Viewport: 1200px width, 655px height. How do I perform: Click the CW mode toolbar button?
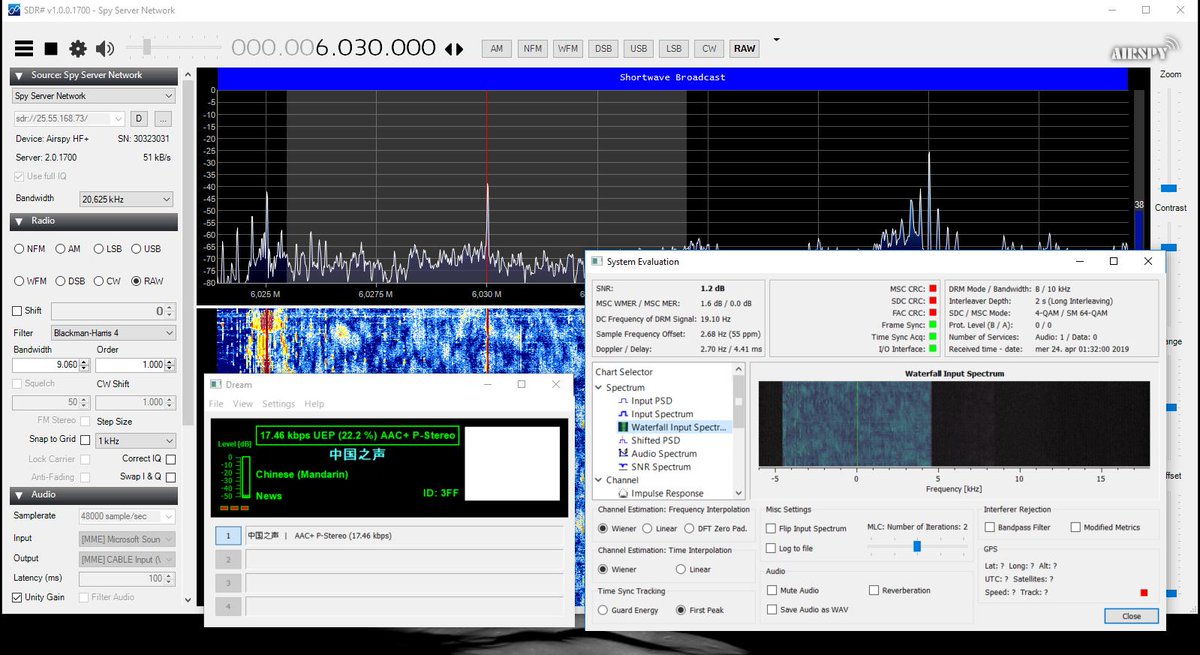pyautogui.click(x=709, y=48)
